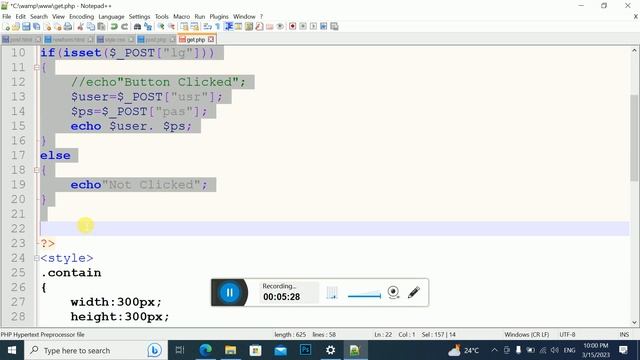Paste from clipboard via toolbar icon
Image resolution: width=640 pixels, height=360 pixels.
coord(101,27)
